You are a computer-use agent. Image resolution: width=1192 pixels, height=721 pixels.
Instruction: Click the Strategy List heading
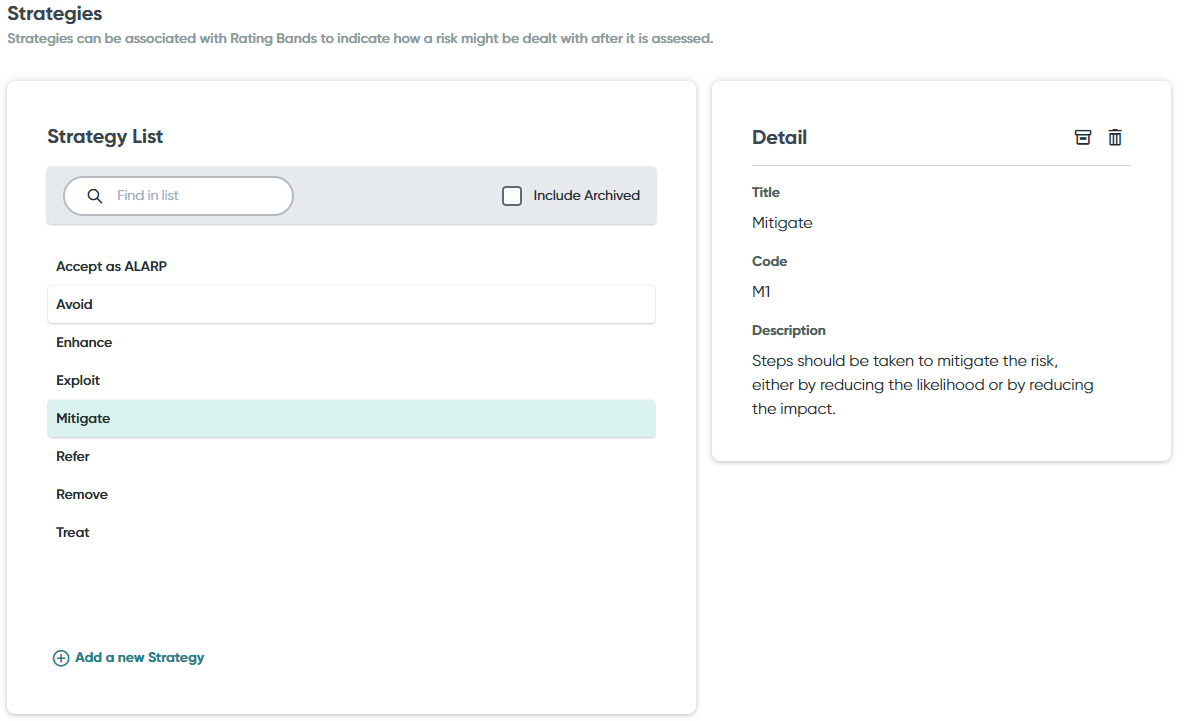coord(105,136)
